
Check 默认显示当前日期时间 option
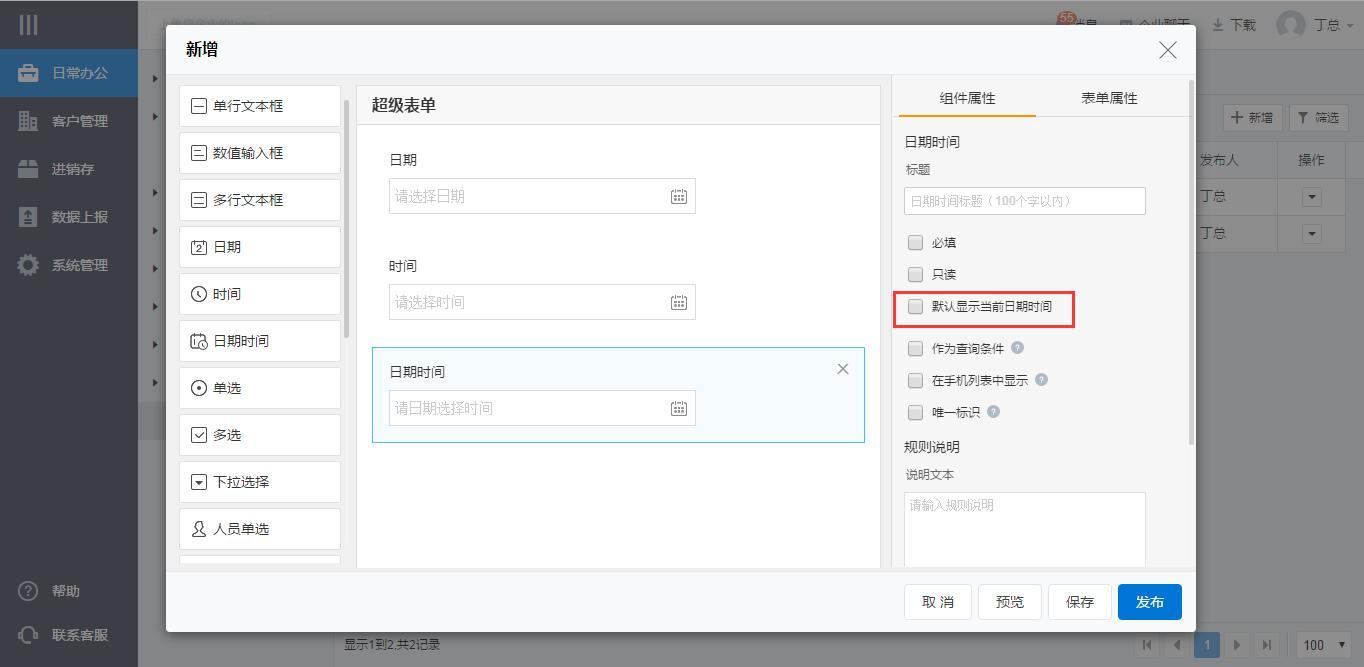pos(915,307)
